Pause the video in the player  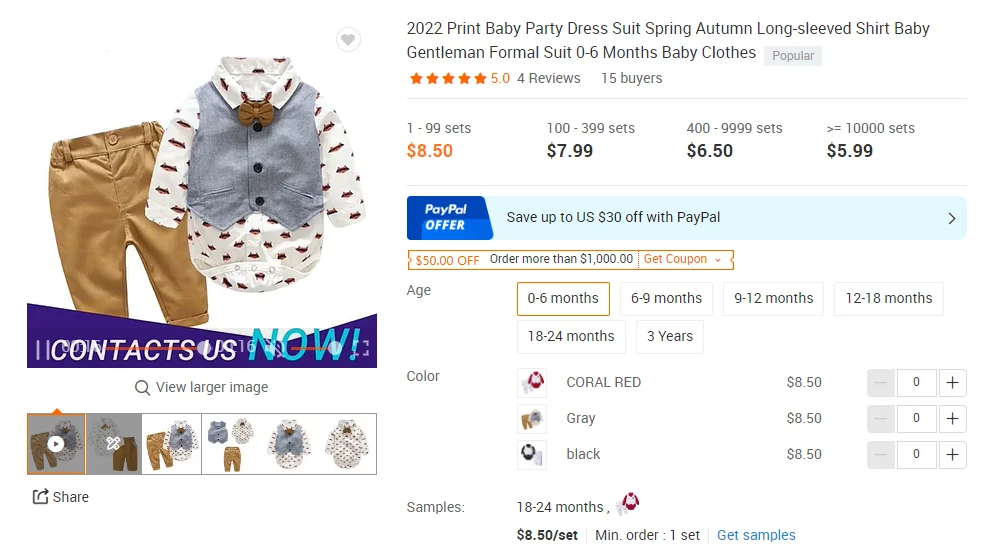point(42,349)
